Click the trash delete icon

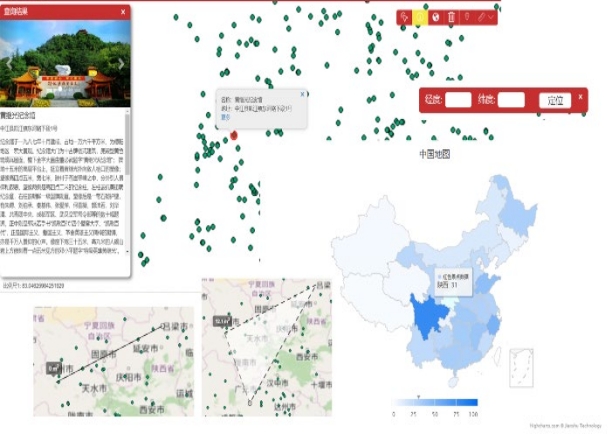pos(451,17)
